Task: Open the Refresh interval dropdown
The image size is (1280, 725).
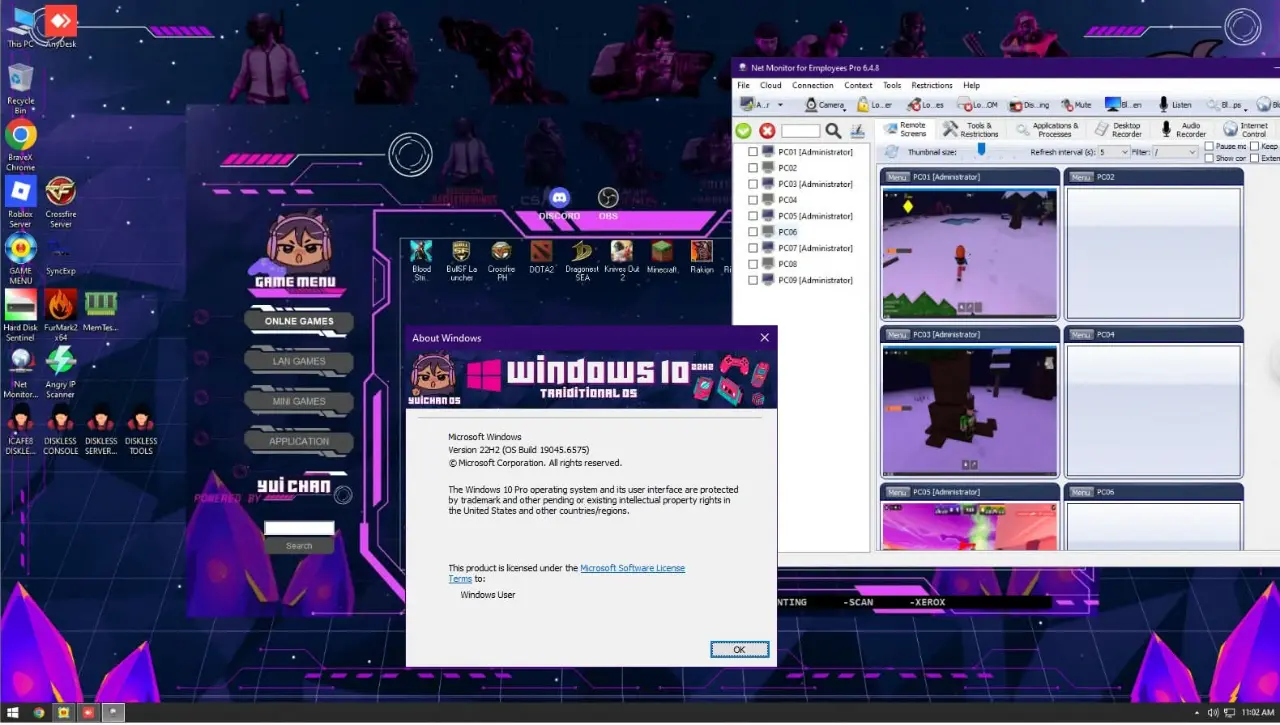Action: pyautogui.click(x=1113, y=152)
